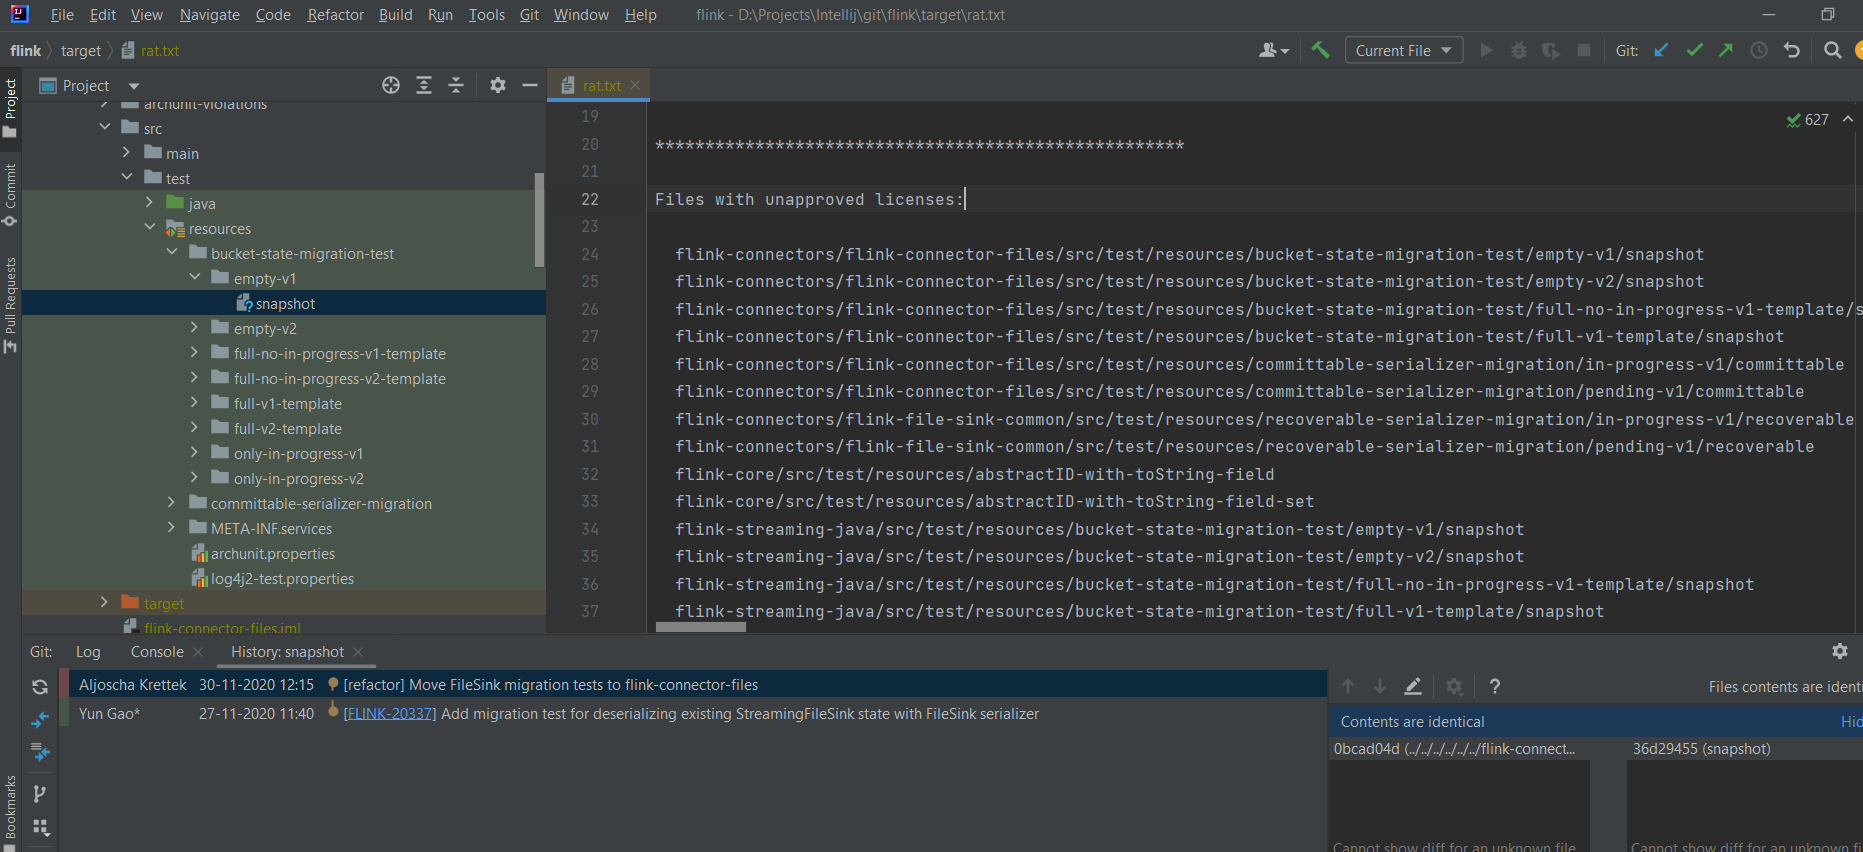Open the Git menu
Screen dimensions: 1863x852
pyautogui.click(x=530, y=15)
